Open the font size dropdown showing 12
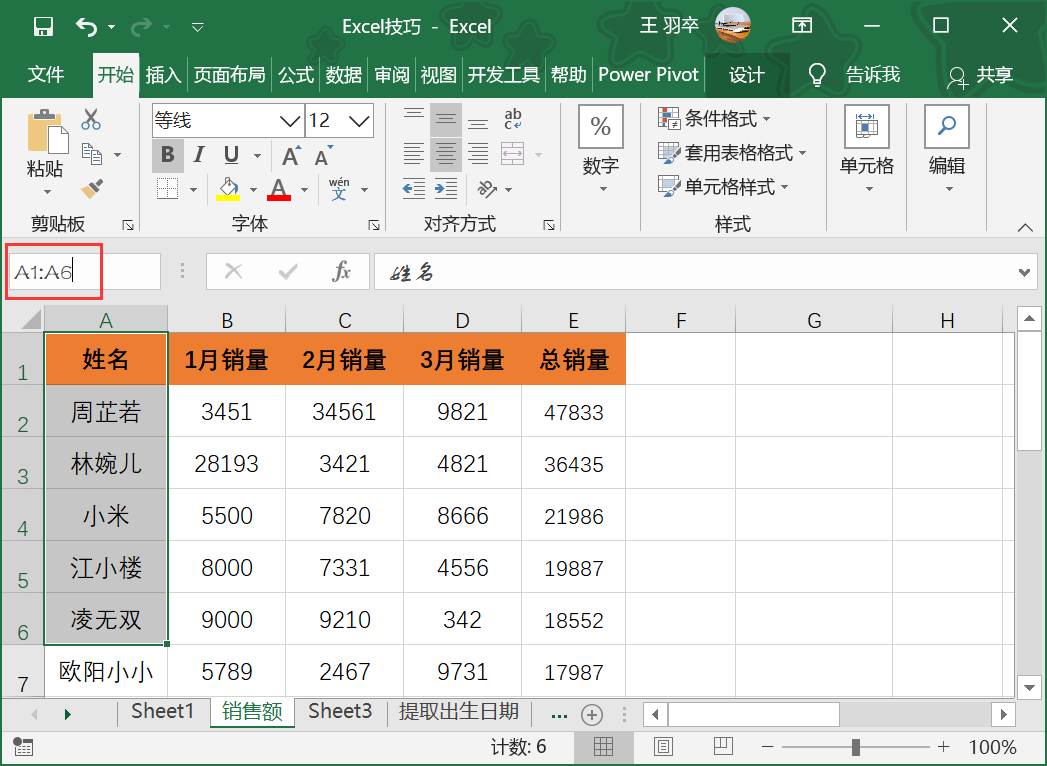The width and height of the screenshot is (1047, 766). pyautogui.click(x=359, y=121)
